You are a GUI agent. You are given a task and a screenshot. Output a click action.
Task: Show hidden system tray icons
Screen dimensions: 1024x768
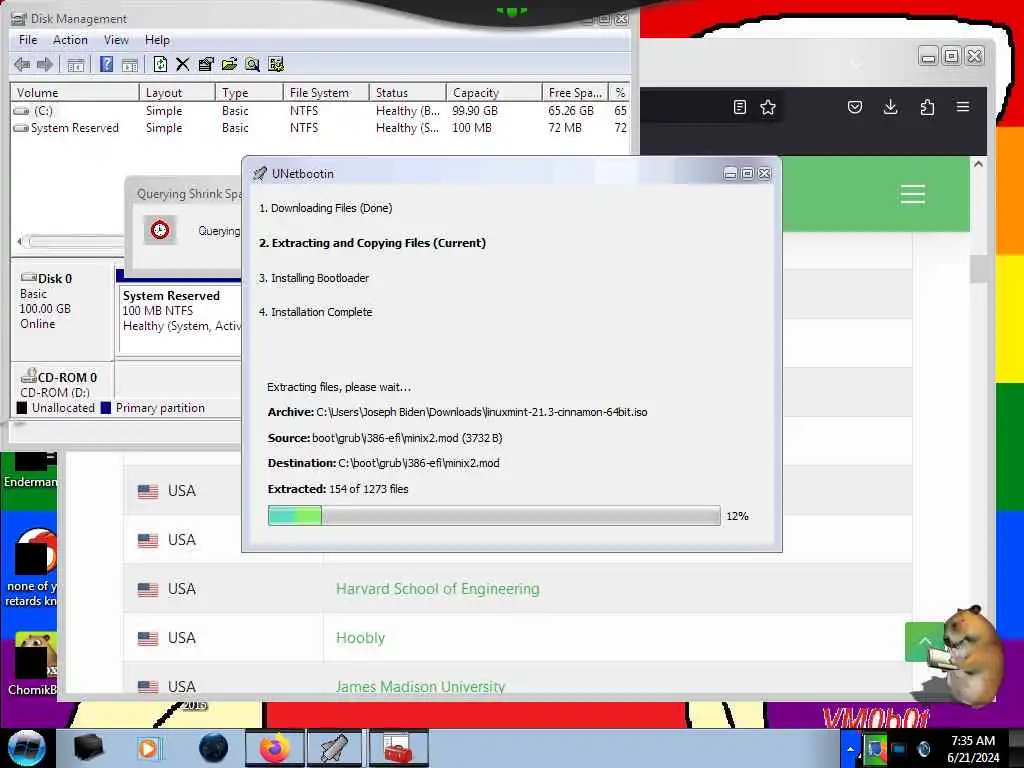(x=850, y=748)
